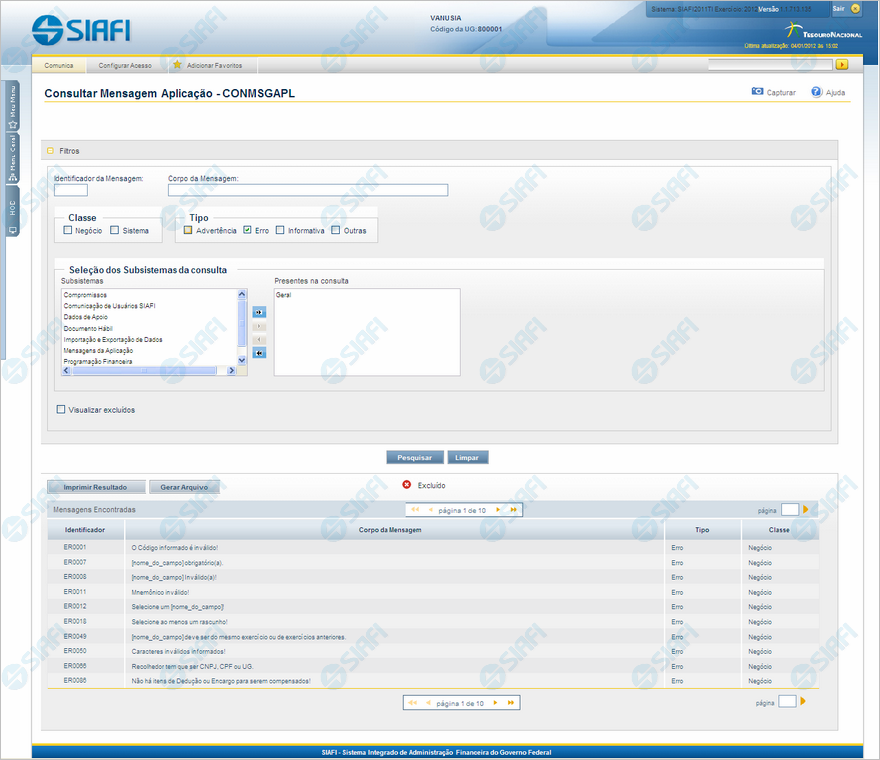Remove all subsystems with the double-left arrow
Viewport: 880px width, 760px height.
[258, 353]
